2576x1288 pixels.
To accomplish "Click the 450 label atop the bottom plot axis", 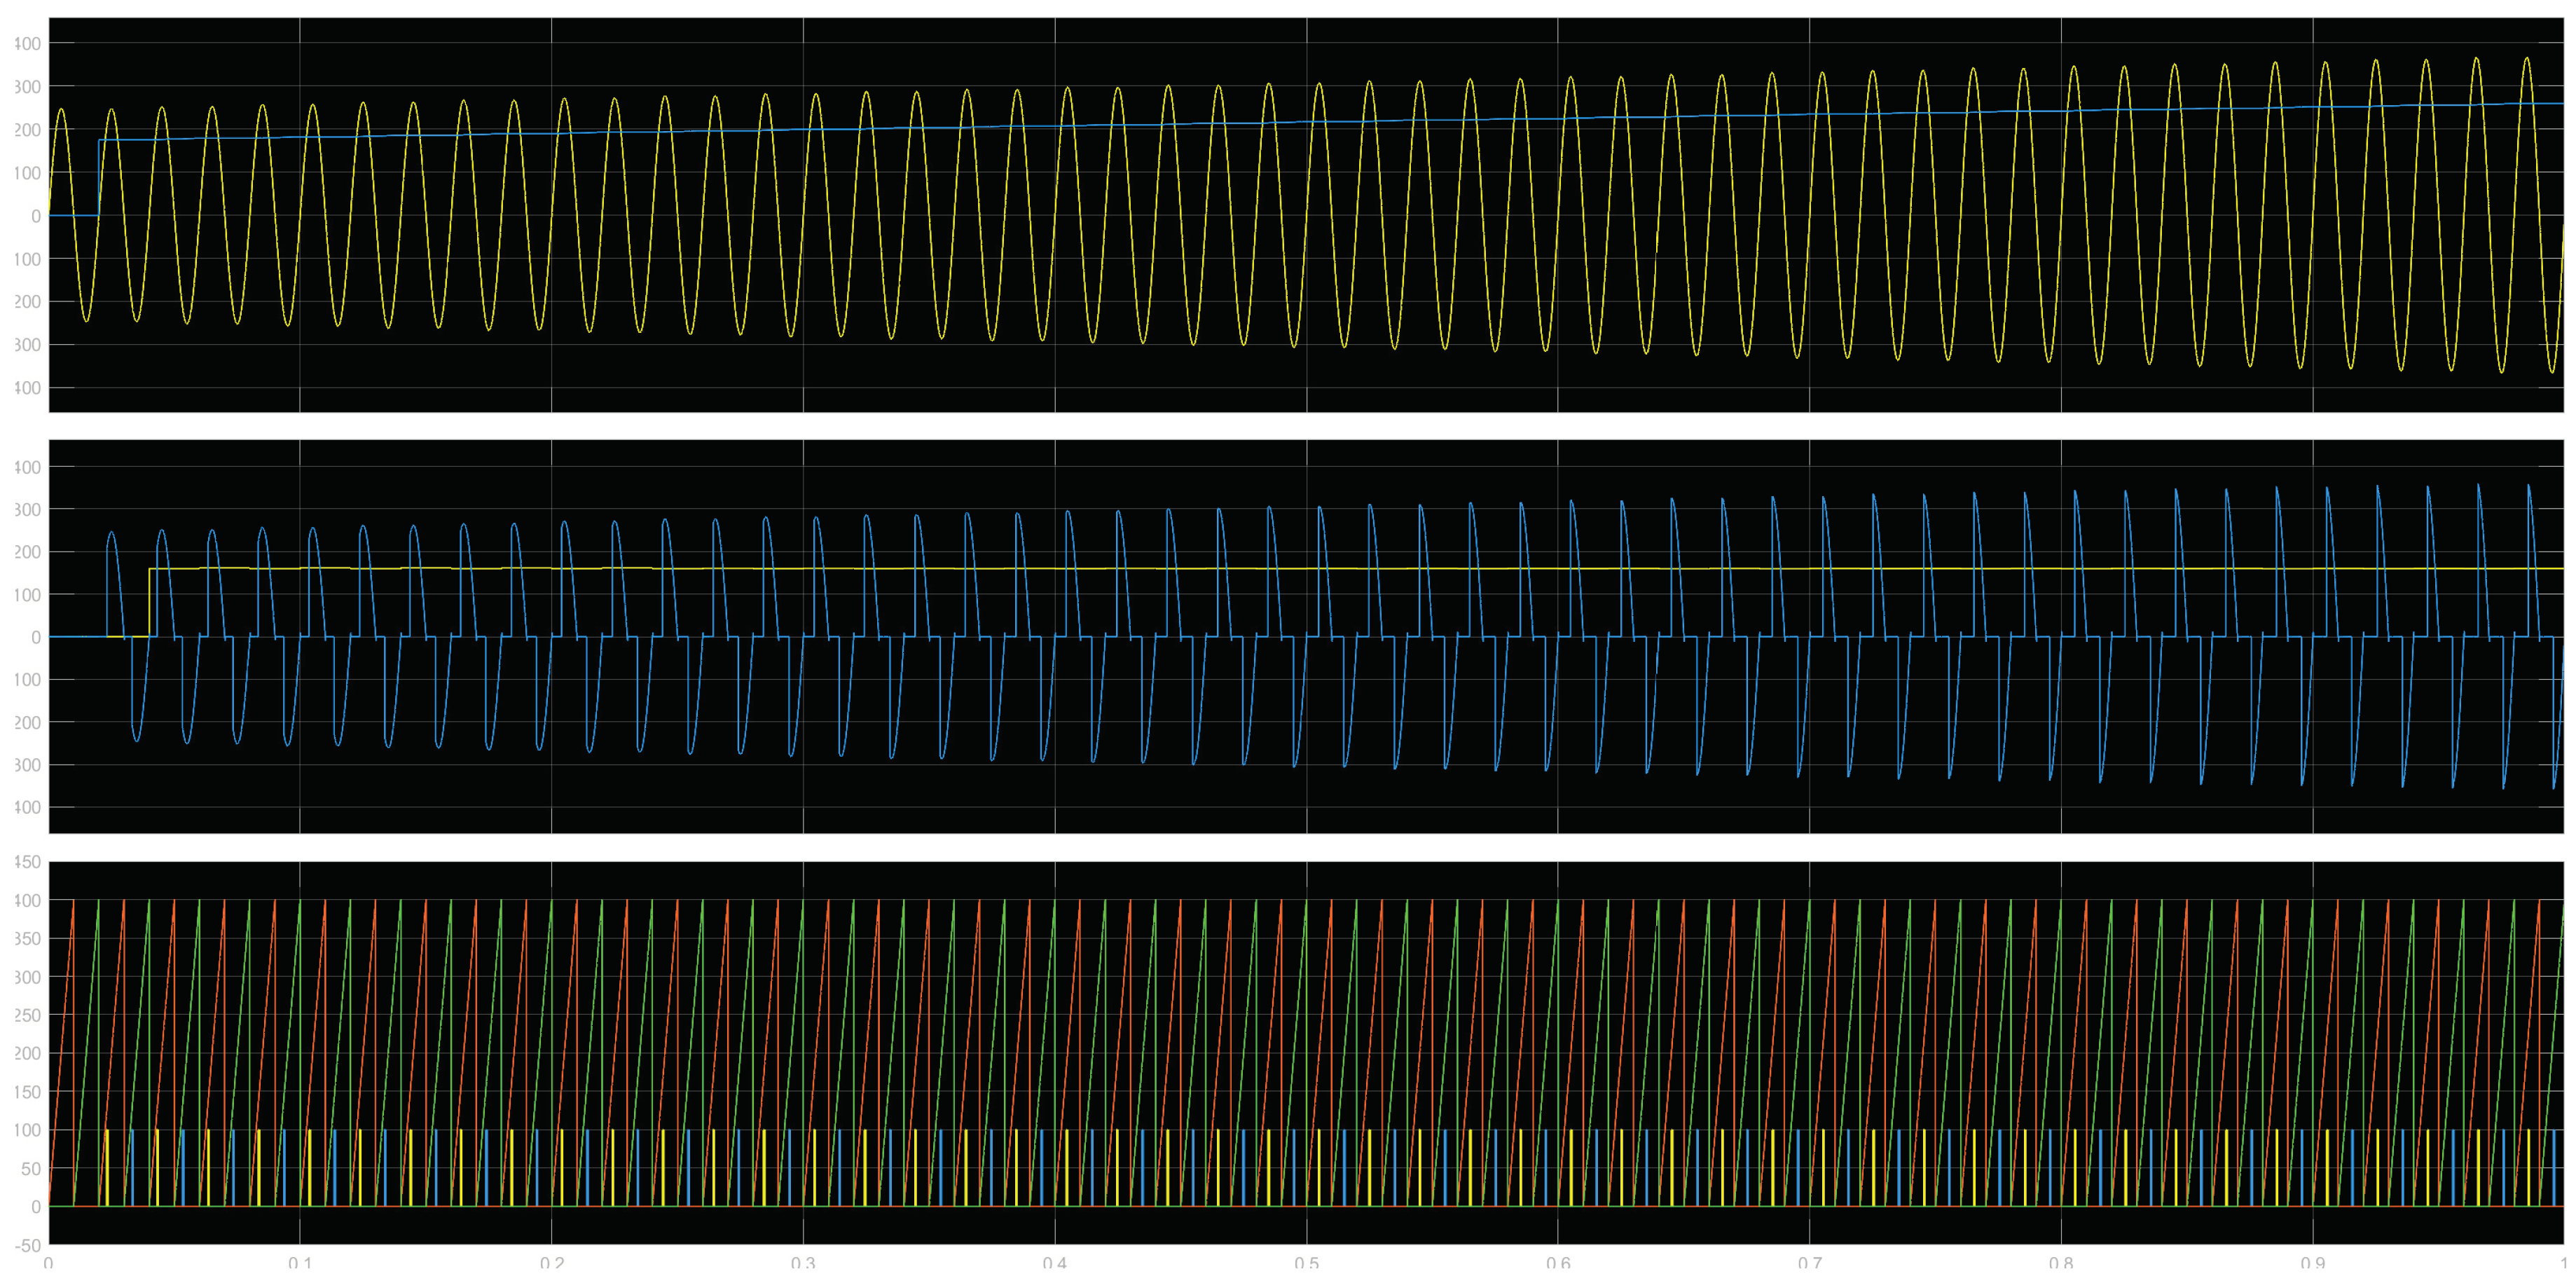I will point(28,862).
